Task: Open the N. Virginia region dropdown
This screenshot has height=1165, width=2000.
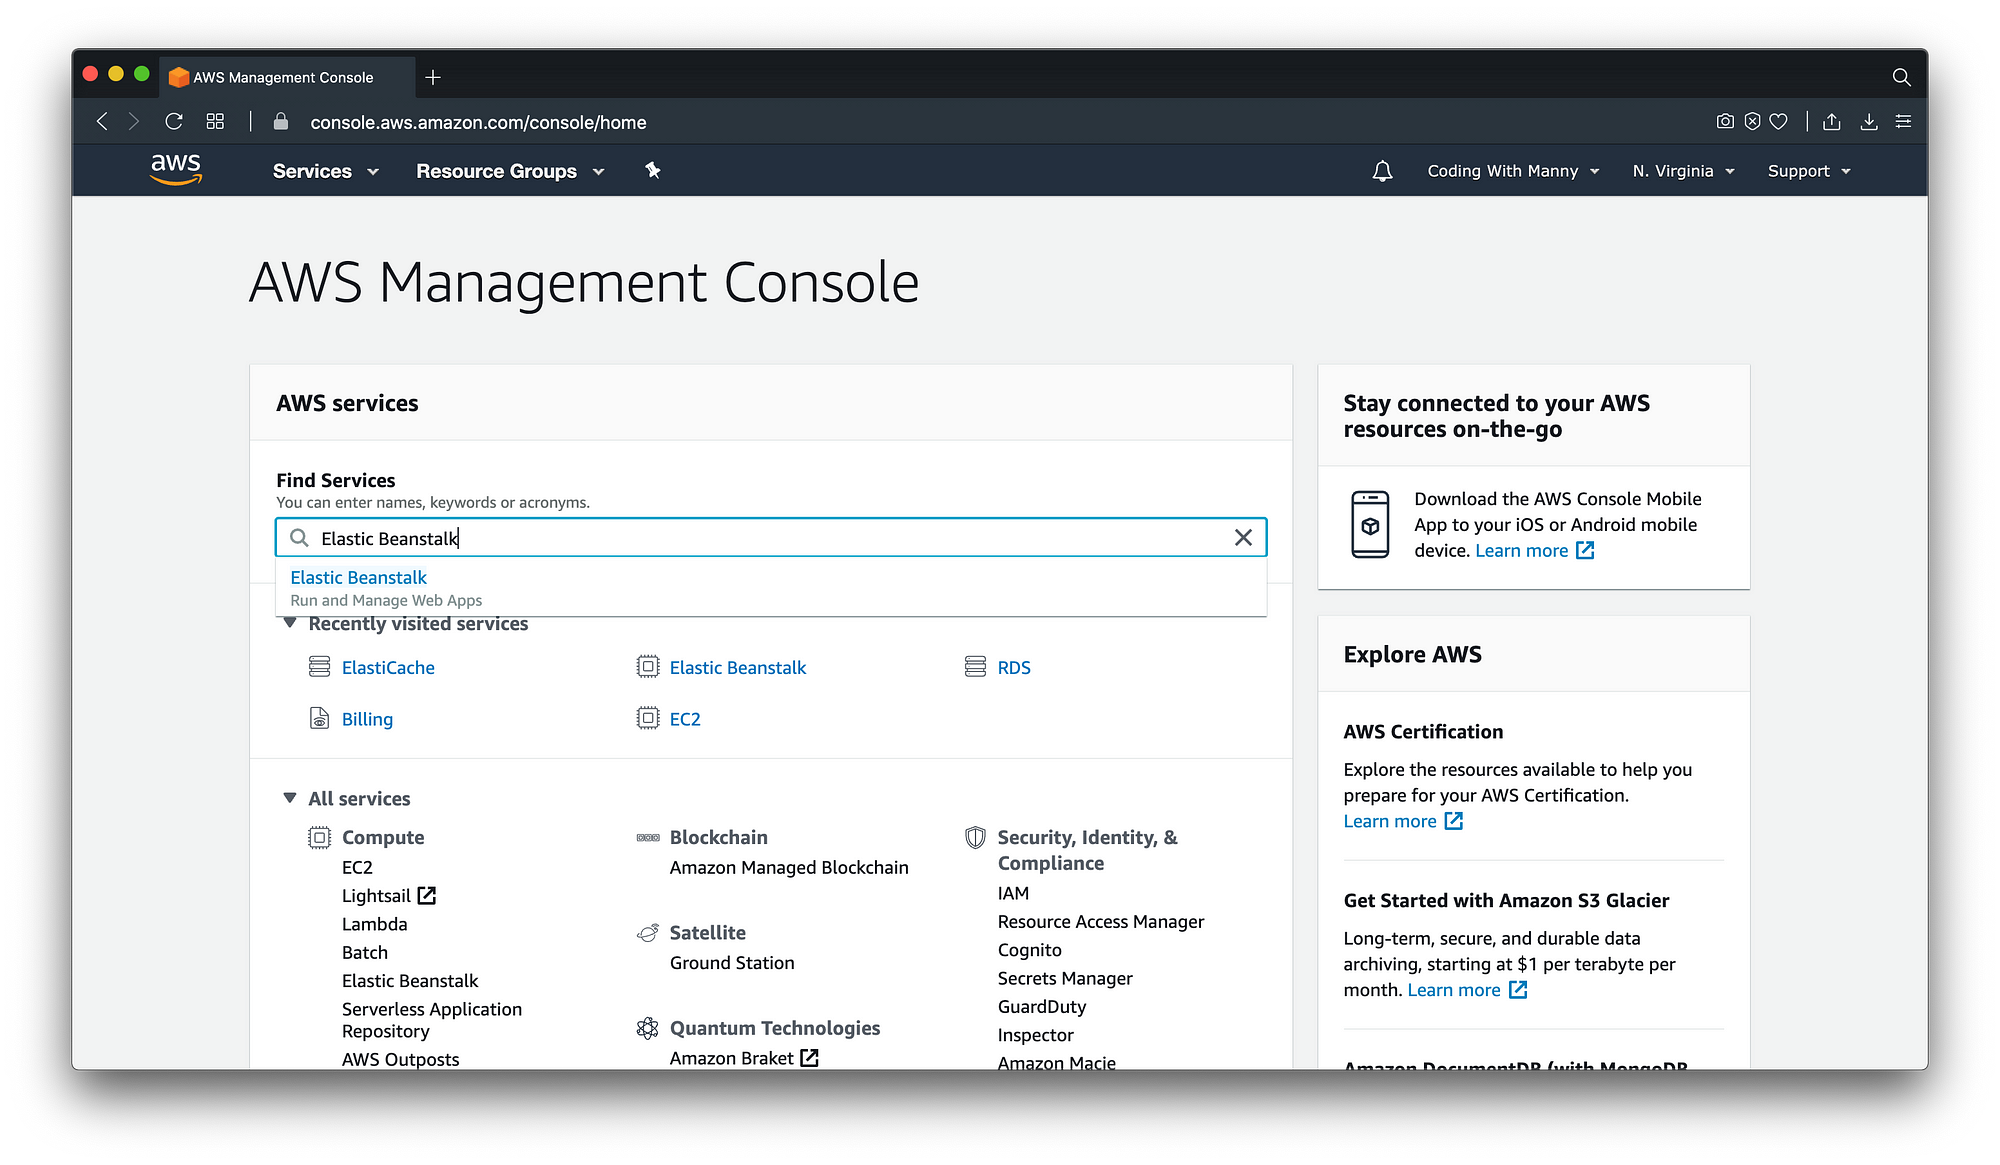Action: (1684, 171)
